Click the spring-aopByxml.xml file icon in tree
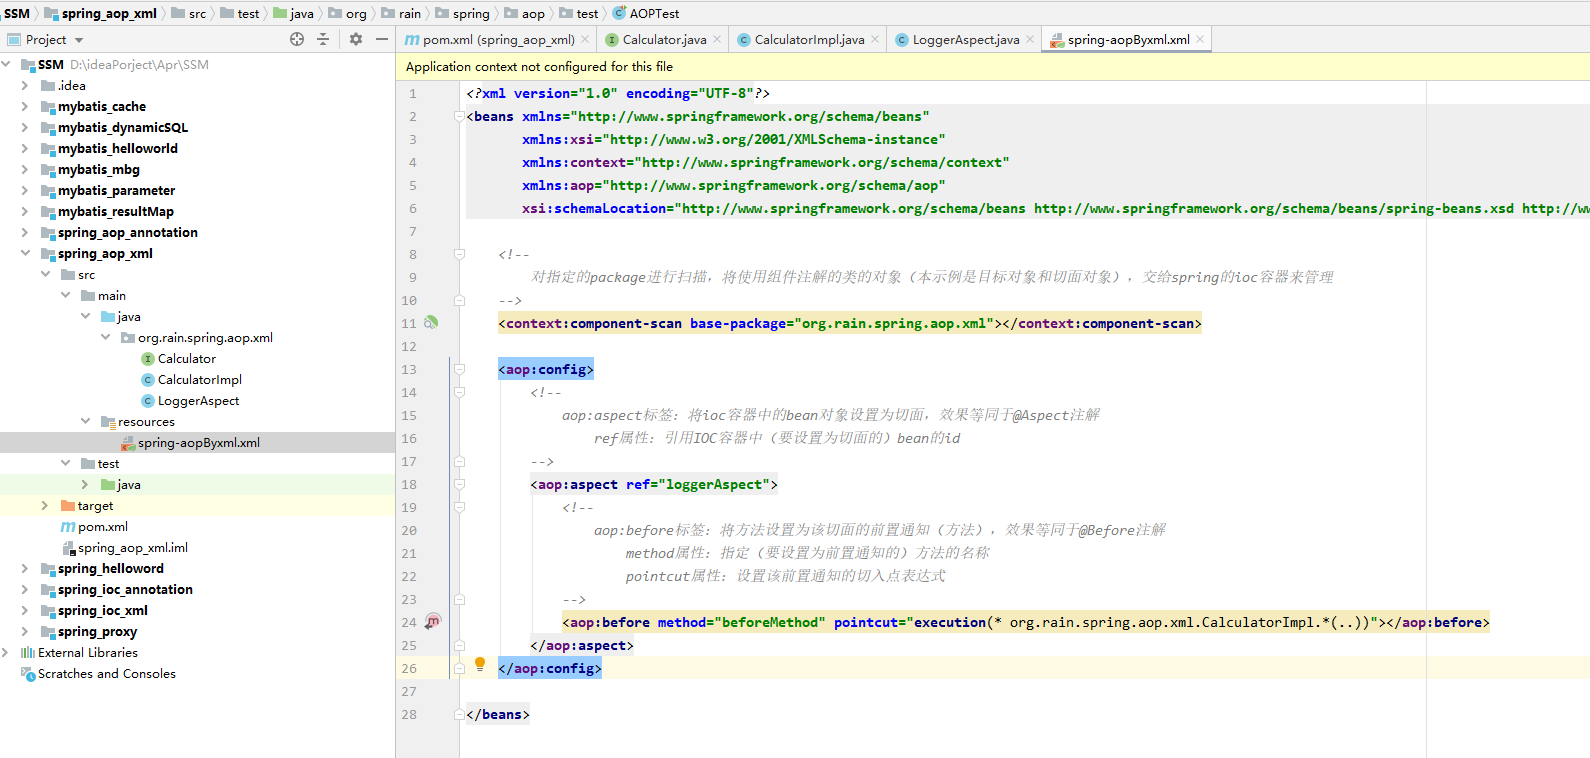 (128, 443)
